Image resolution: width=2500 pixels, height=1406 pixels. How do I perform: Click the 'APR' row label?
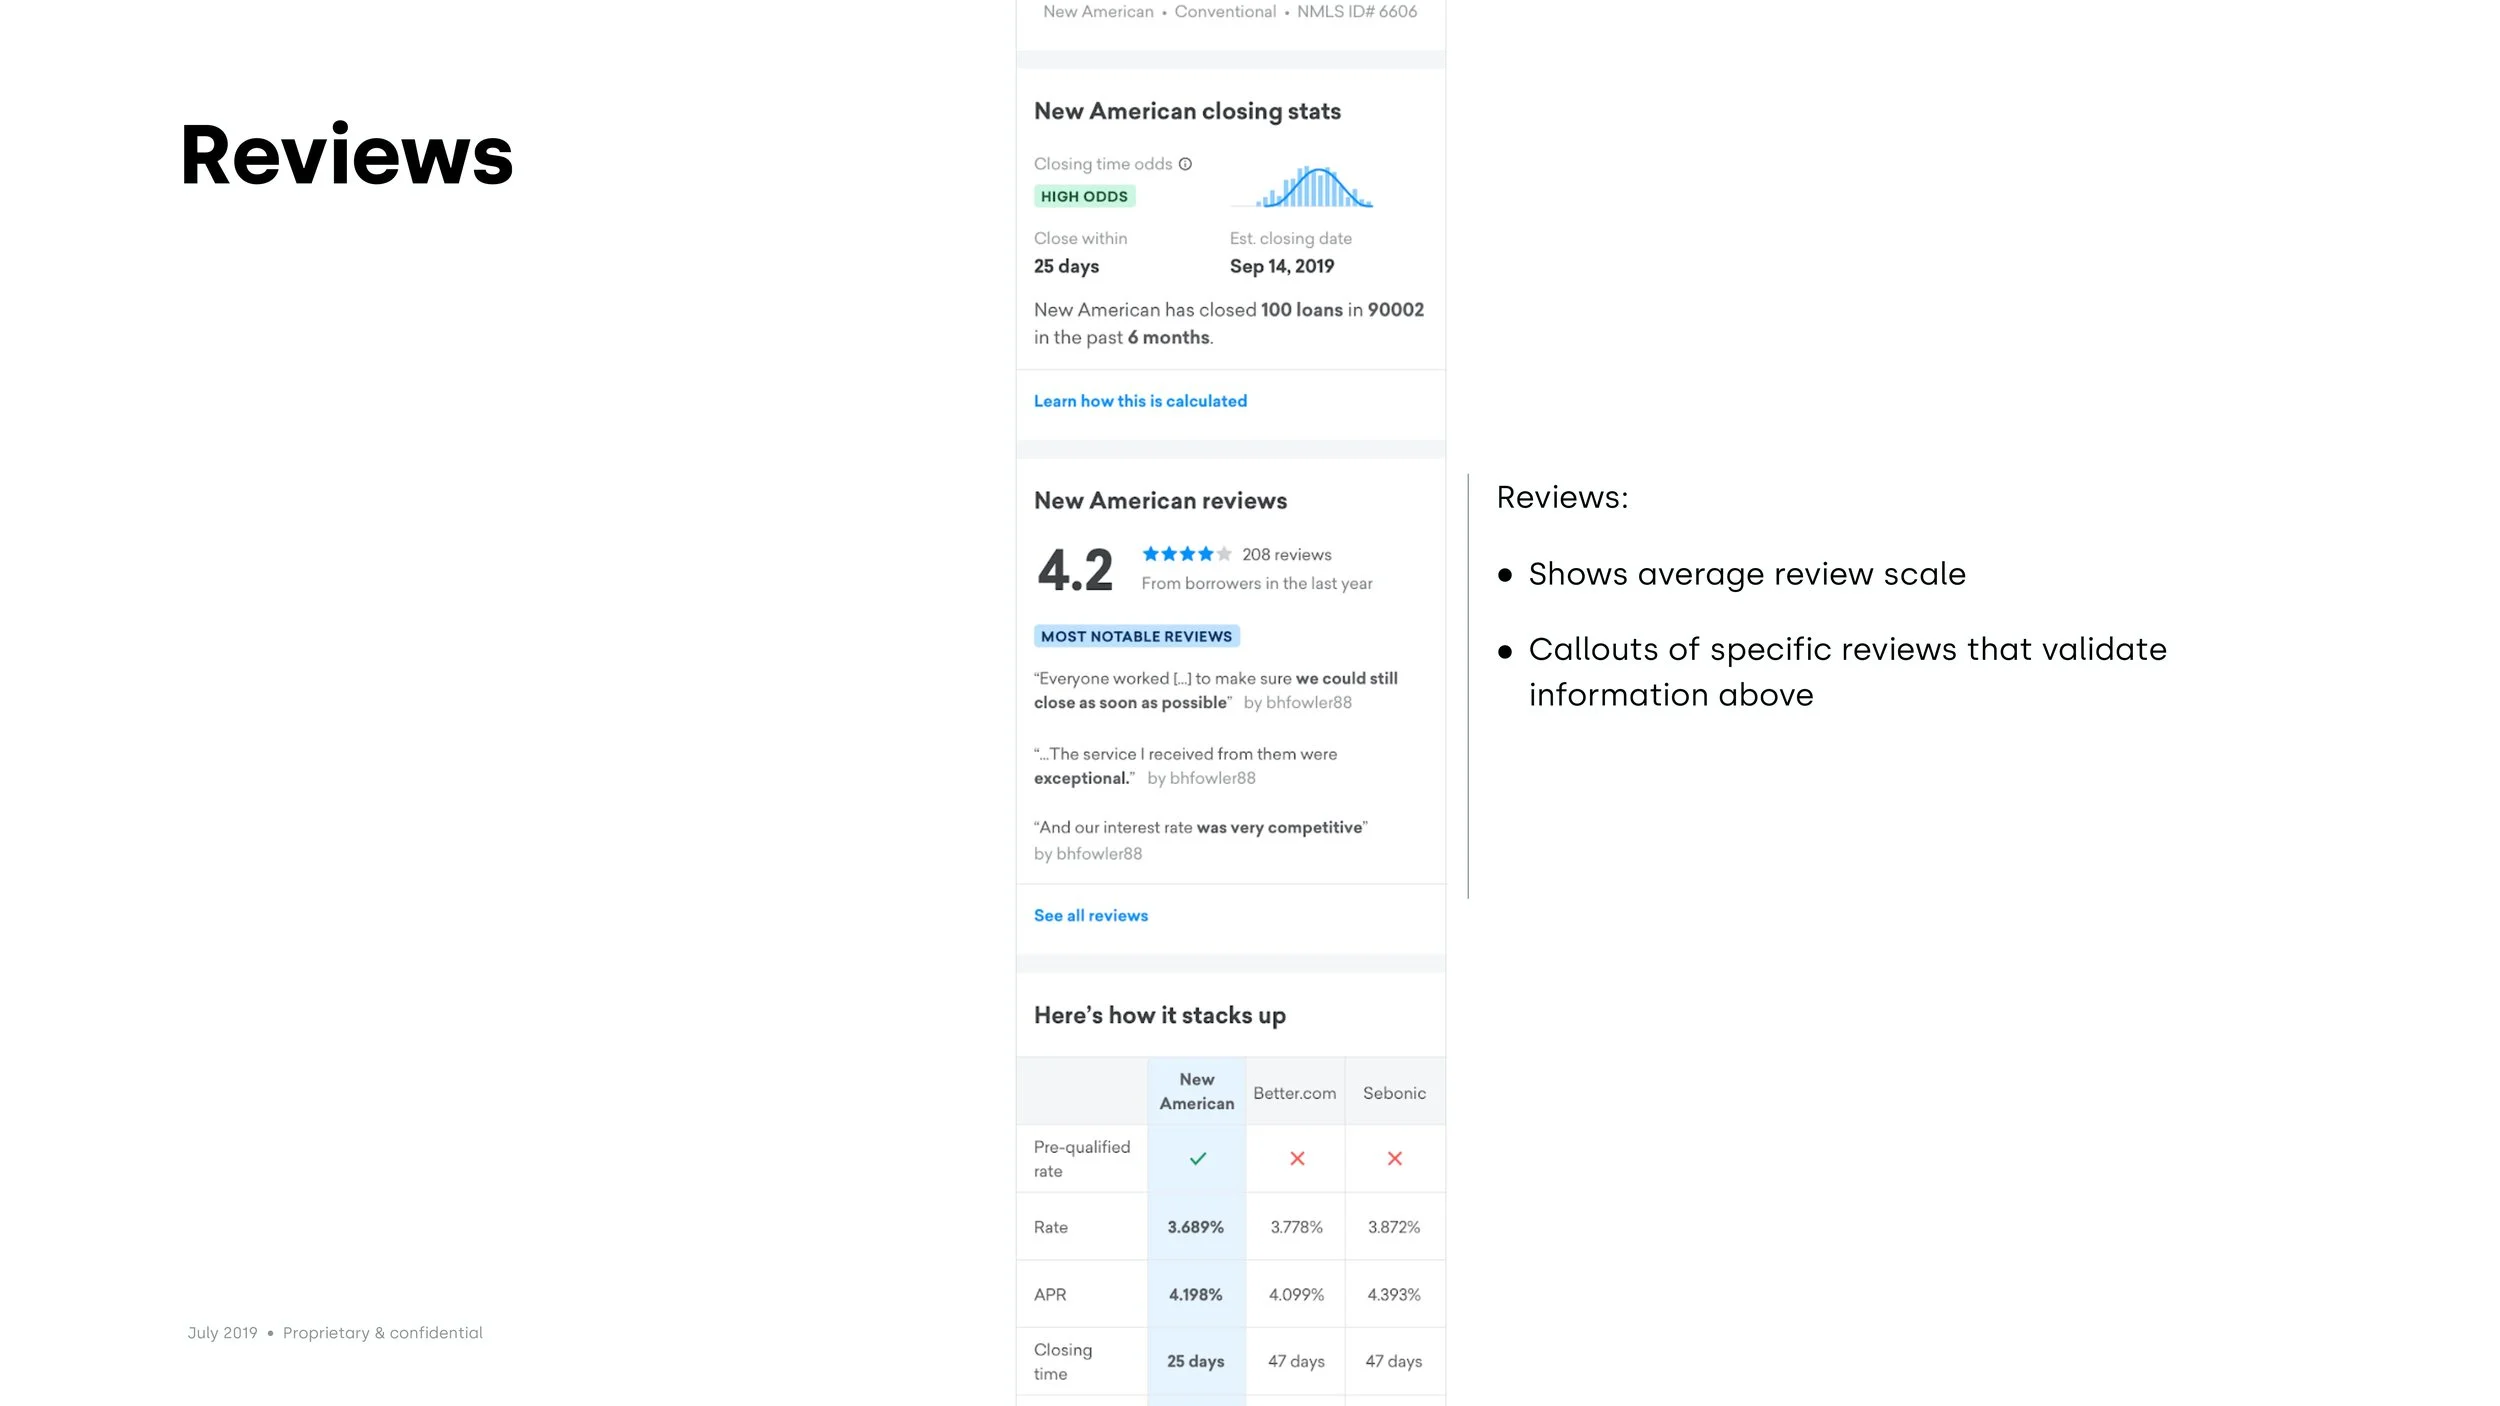(1050, 1294)
